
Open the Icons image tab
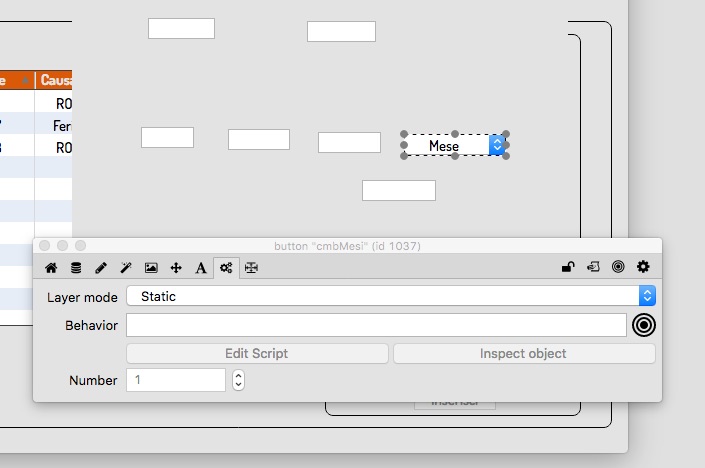[151, 268]
